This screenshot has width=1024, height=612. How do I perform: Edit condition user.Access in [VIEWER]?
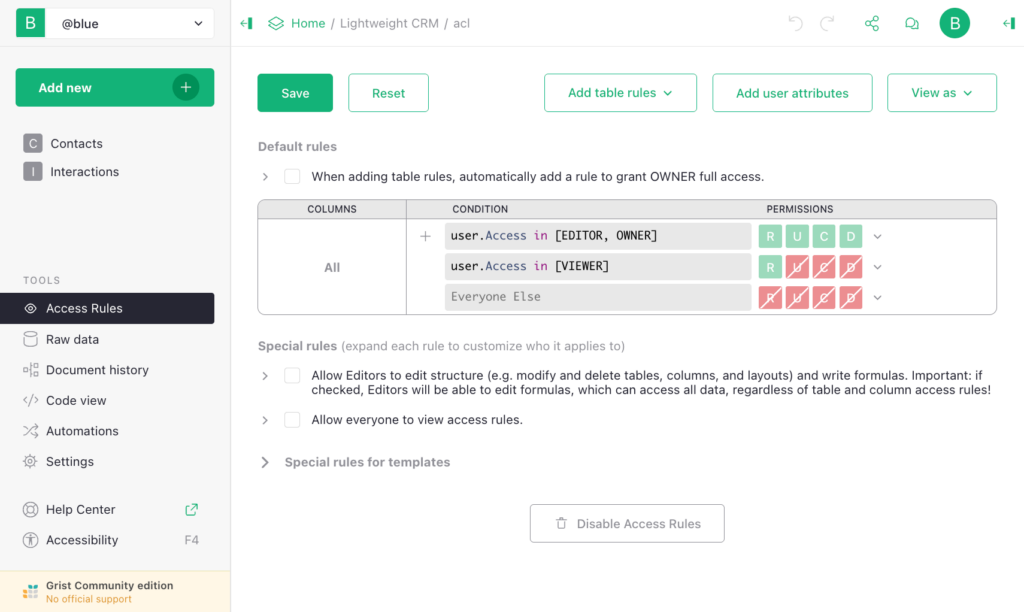coord(598,266)
